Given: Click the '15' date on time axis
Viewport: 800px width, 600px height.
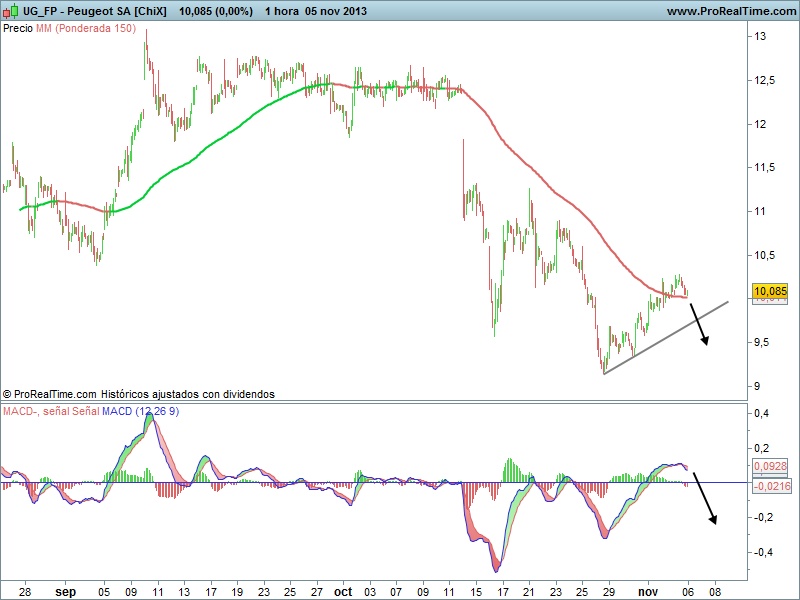Looking at the screenshot, I should coord(476,592).
